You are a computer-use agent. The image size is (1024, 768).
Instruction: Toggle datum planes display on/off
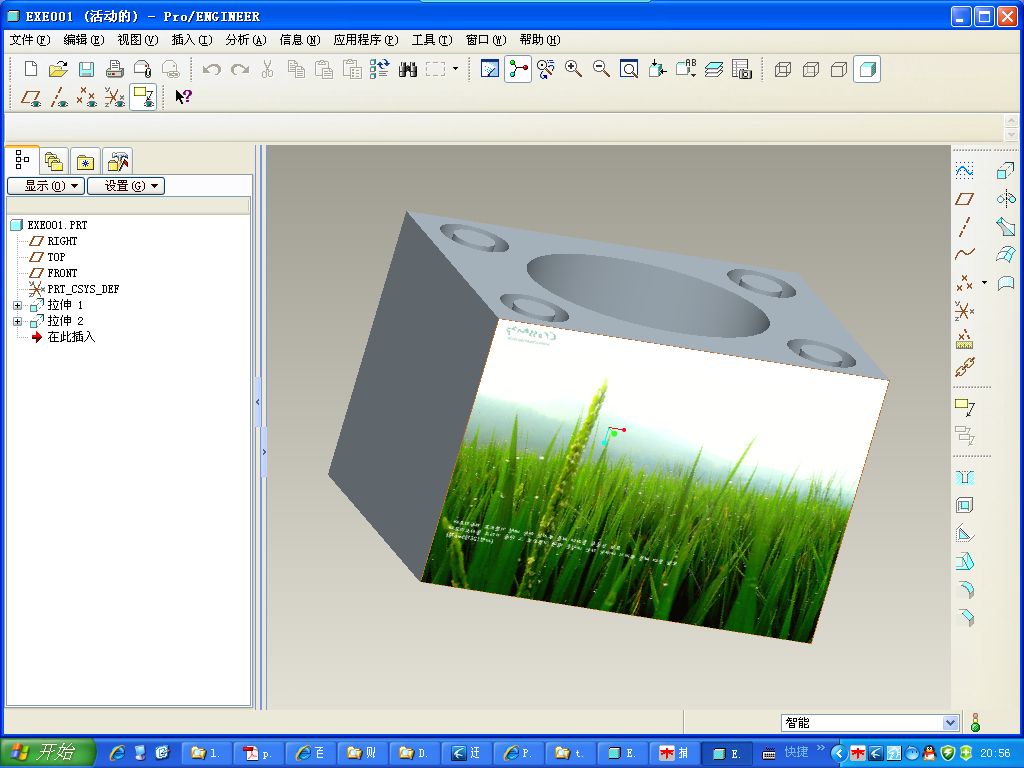[31, 97]
